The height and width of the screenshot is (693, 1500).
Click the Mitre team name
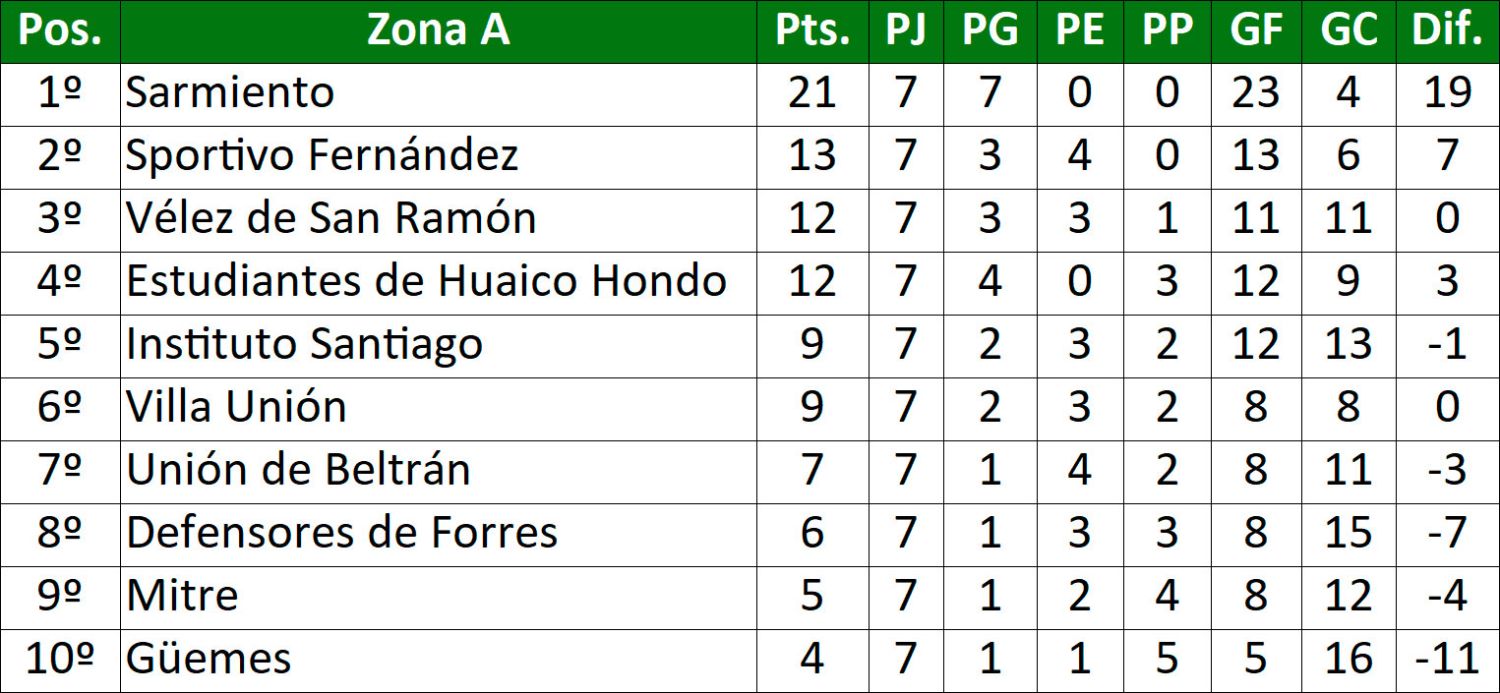pyautogui.click(x=182, y=596)
